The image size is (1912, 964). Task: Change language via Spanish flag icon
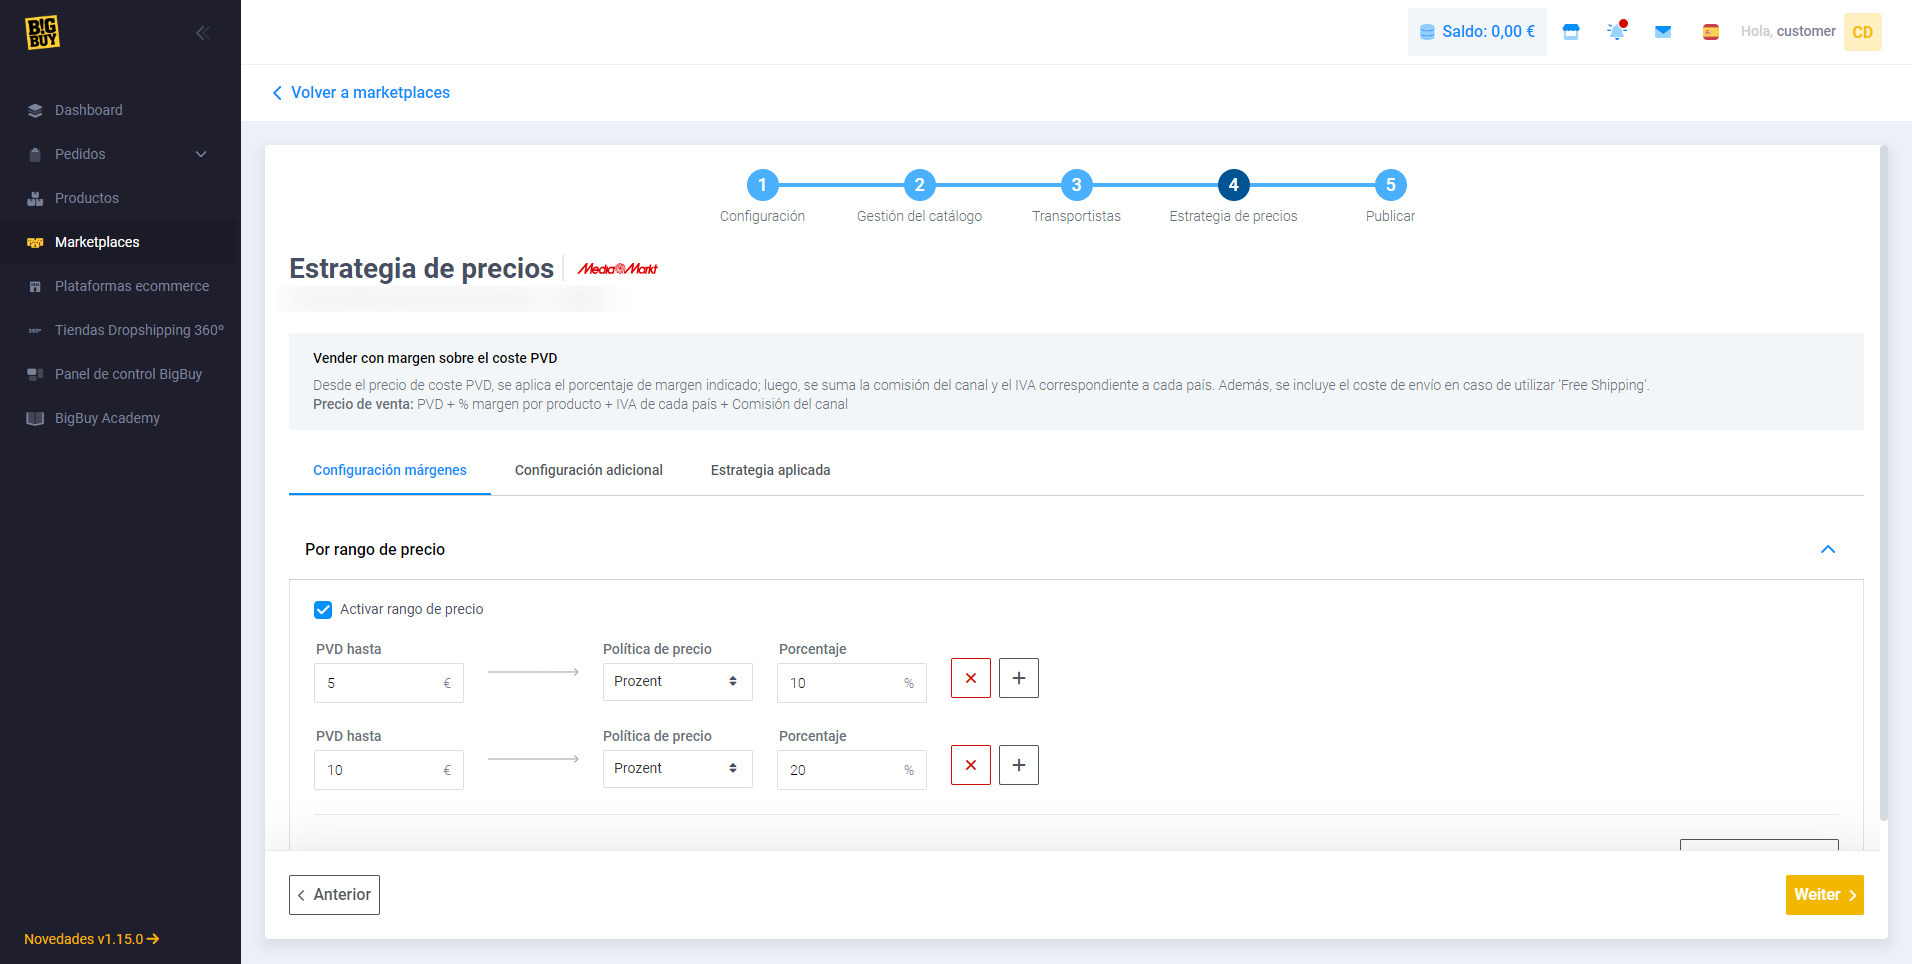(x=1711, y=32)
